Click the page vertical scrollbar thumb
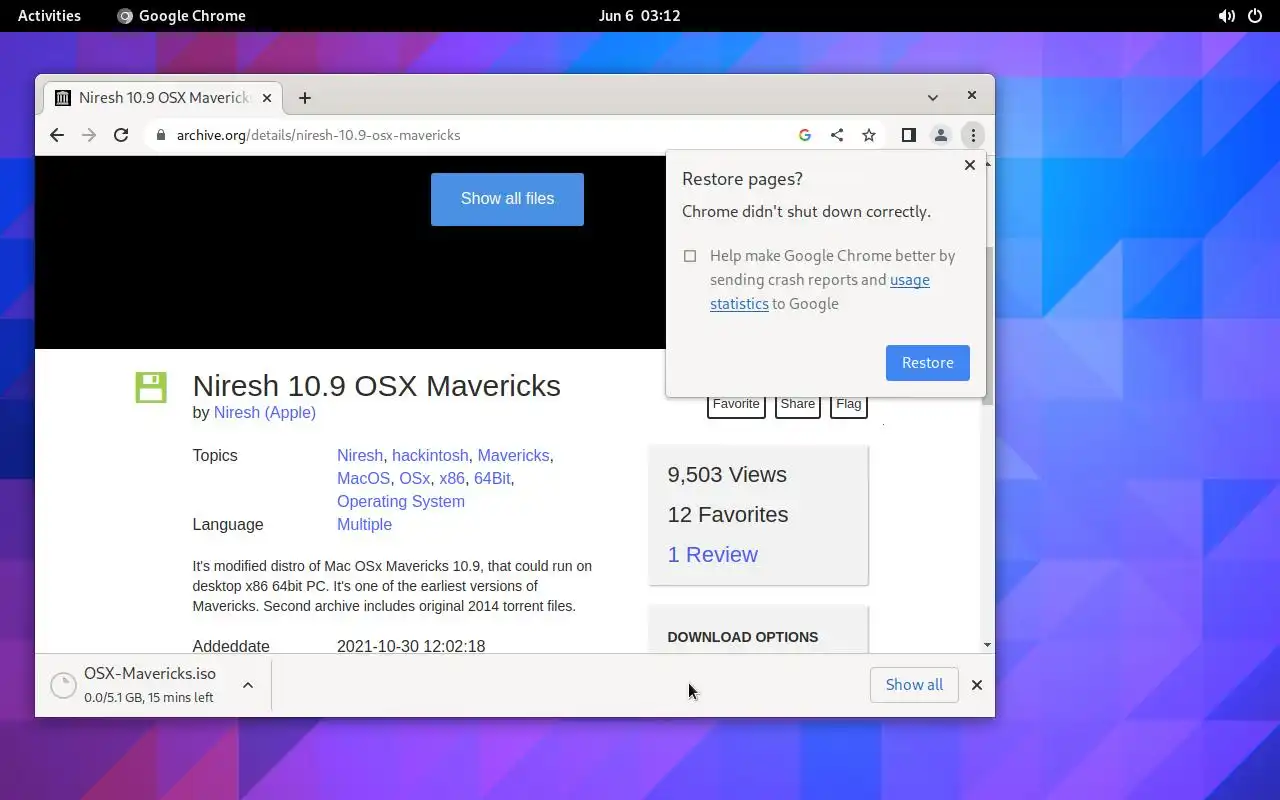The width and height of the screenshot is (1280, 800). pos(988,325)
